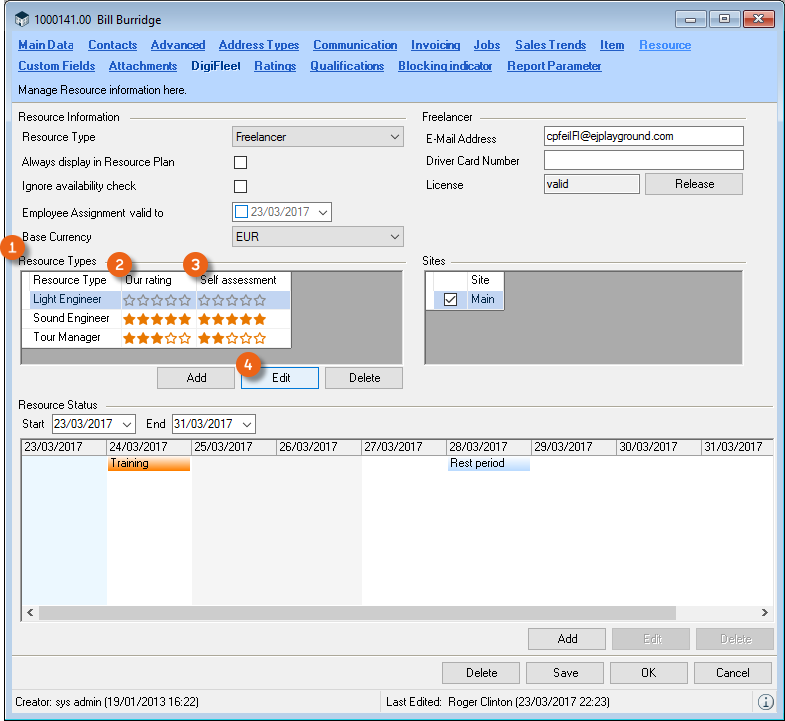Click the Driver Card Number field
Viewport: 785px width, 721px height.
coord(643,160)
